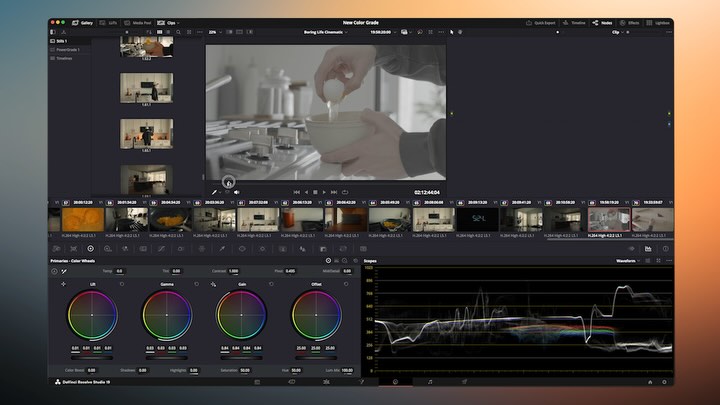Toggle loop playback in the viewer

[x=345, y=192]
